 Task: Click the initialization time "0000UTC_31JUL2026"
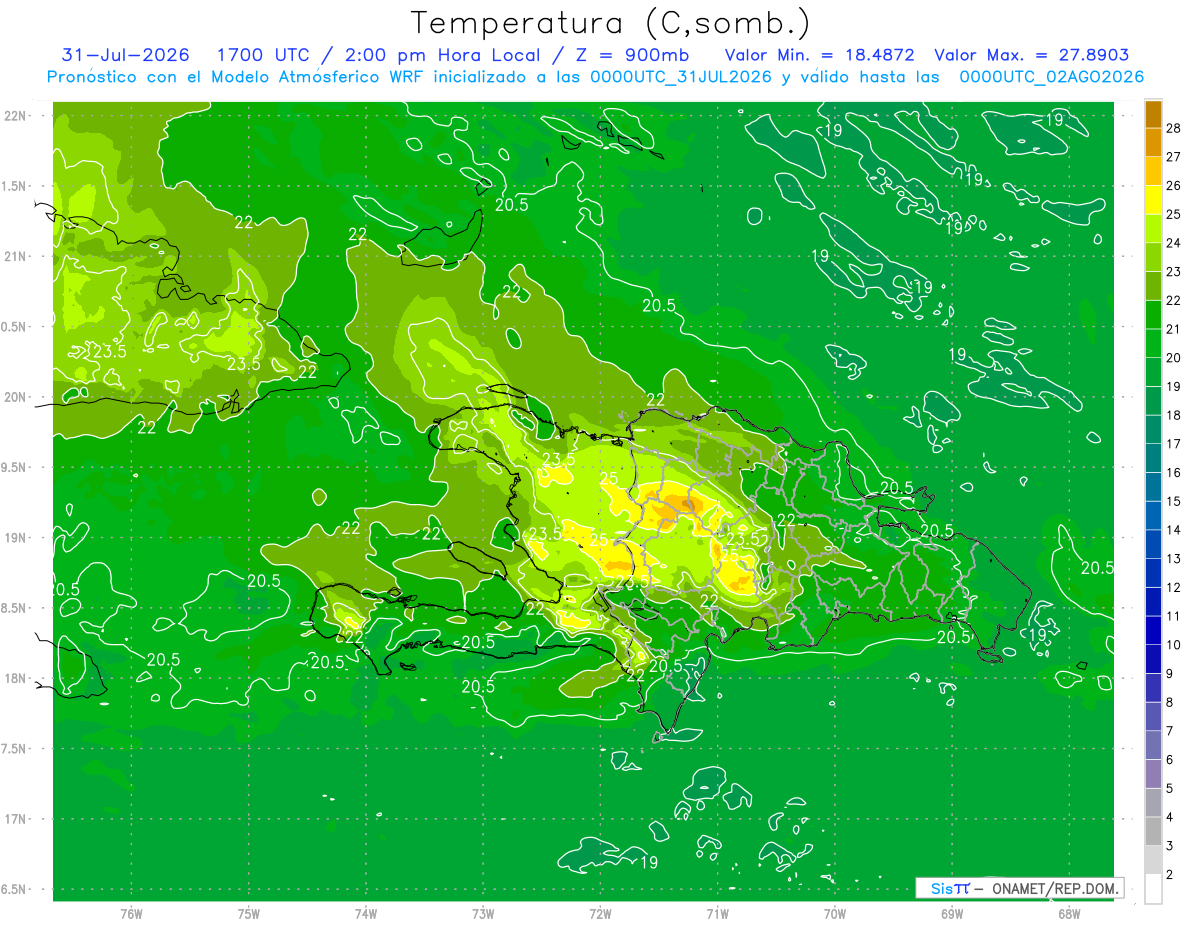point(681,77)
